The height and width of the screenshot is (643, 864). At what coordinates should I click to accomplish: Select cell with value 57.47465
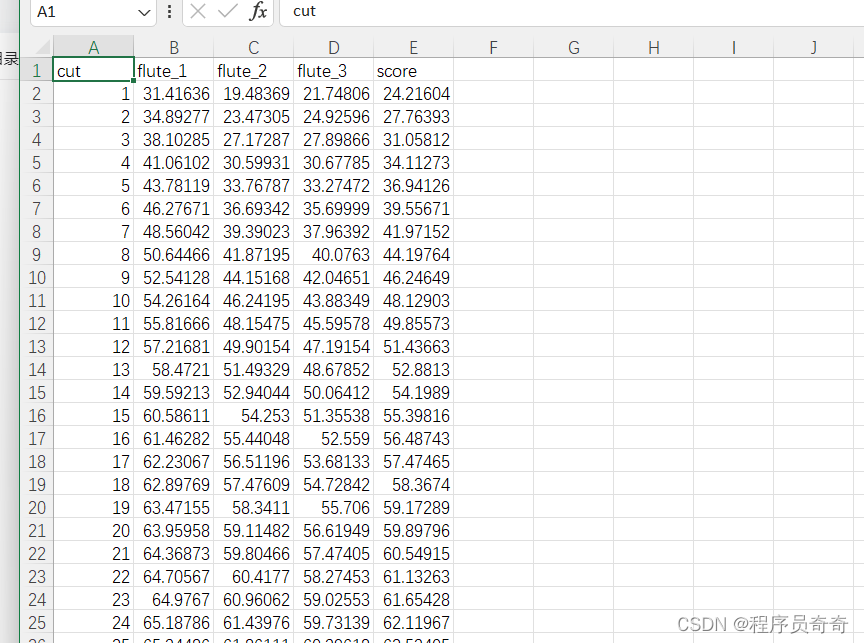click(x=413, y=461)
